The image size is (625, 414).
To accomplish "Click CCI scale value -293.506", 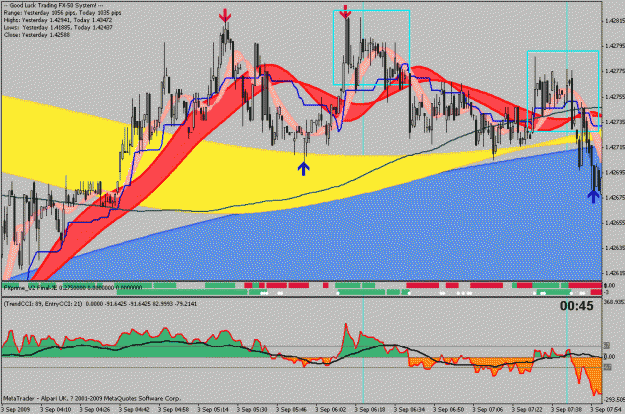I will 614,399.
